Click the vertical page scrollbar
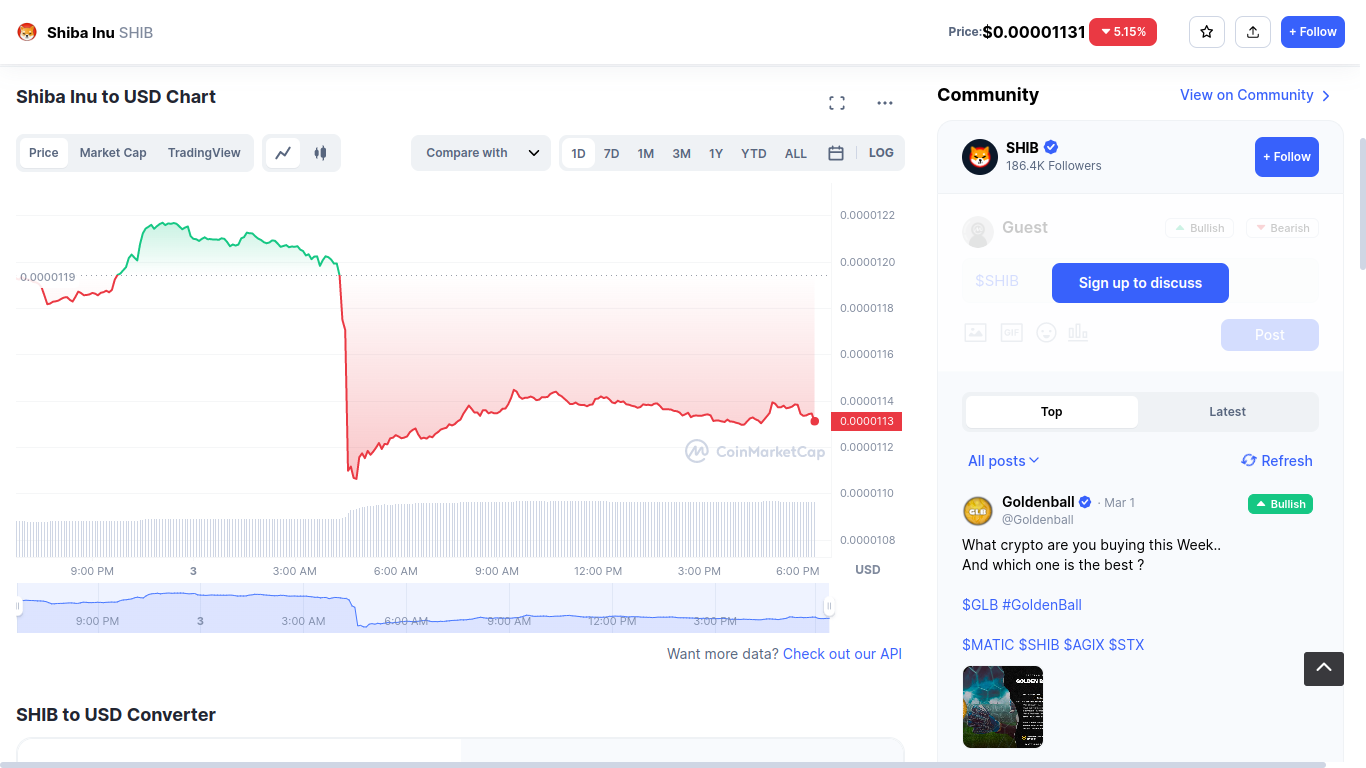Image resolution: width=1366 pixels, height=768 pixels. tap(1362, 205)
